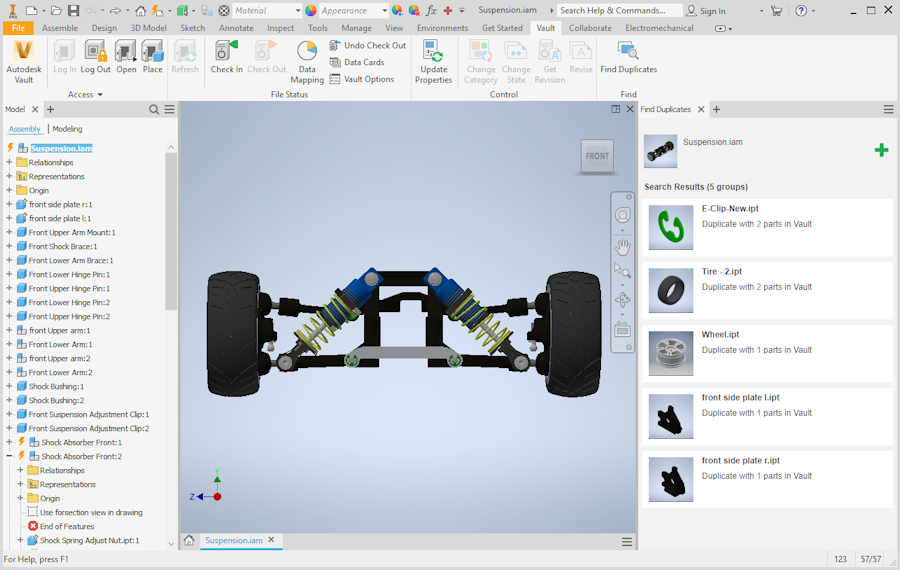900x570 pixels.
Task: Select the Tire - 2.ipt thumbnail
Action: (670, 290)
